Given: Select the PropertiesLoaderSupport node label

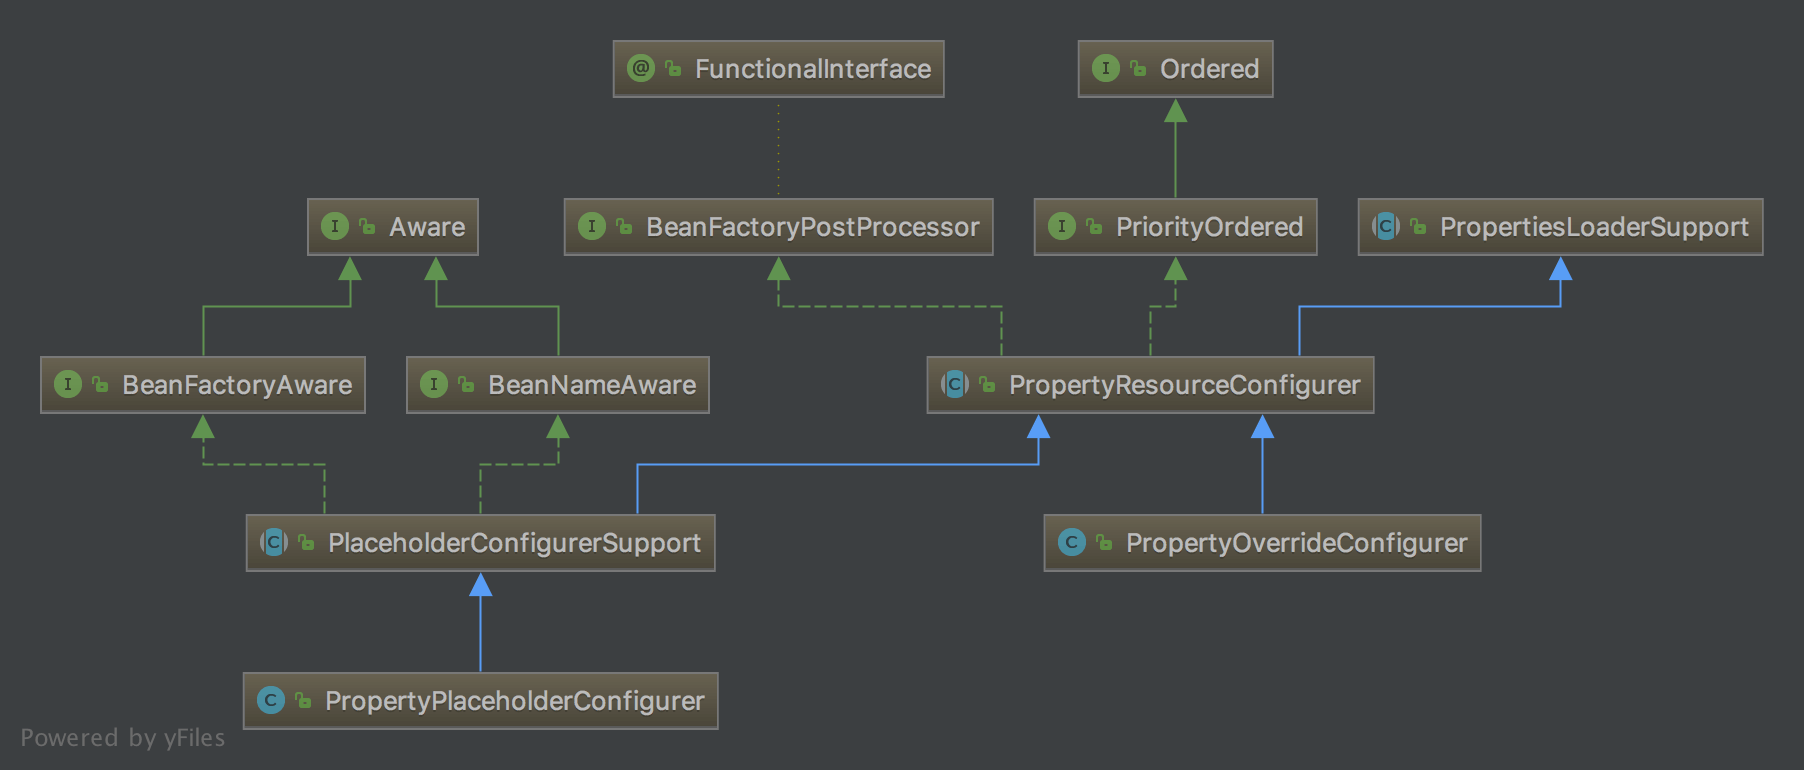Looking at the screenshot, I should (1594, 227).
